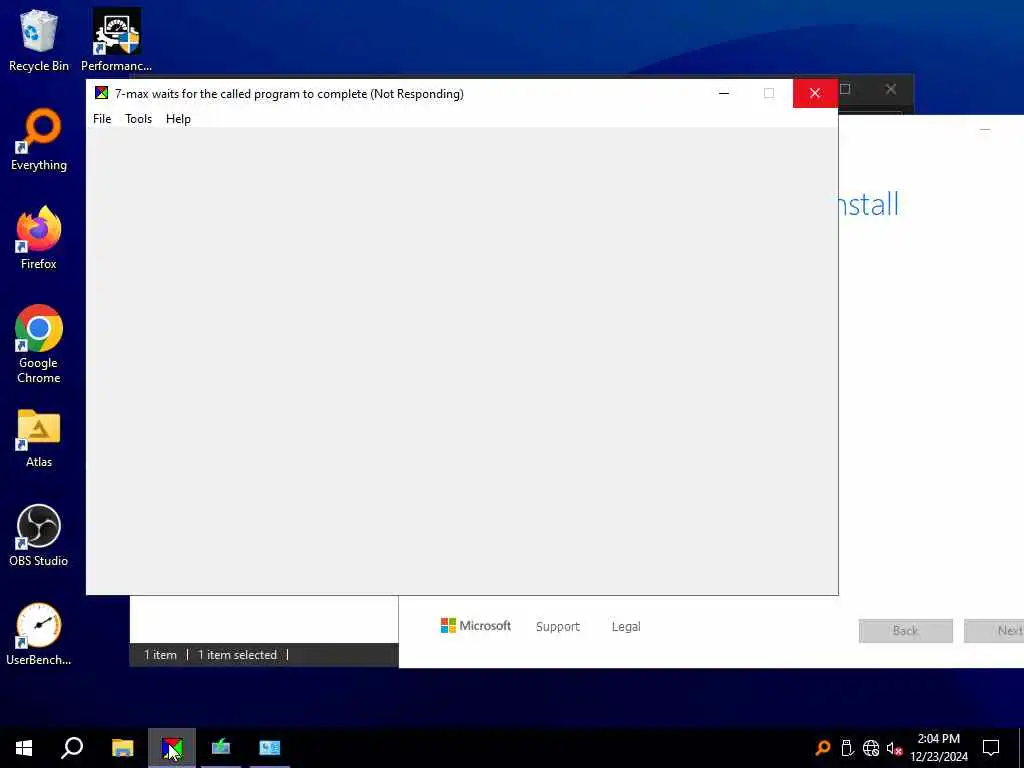Click the Support link in Microsoft installer
This screenshot has width=1024, height=768.
tap(558, 627)
